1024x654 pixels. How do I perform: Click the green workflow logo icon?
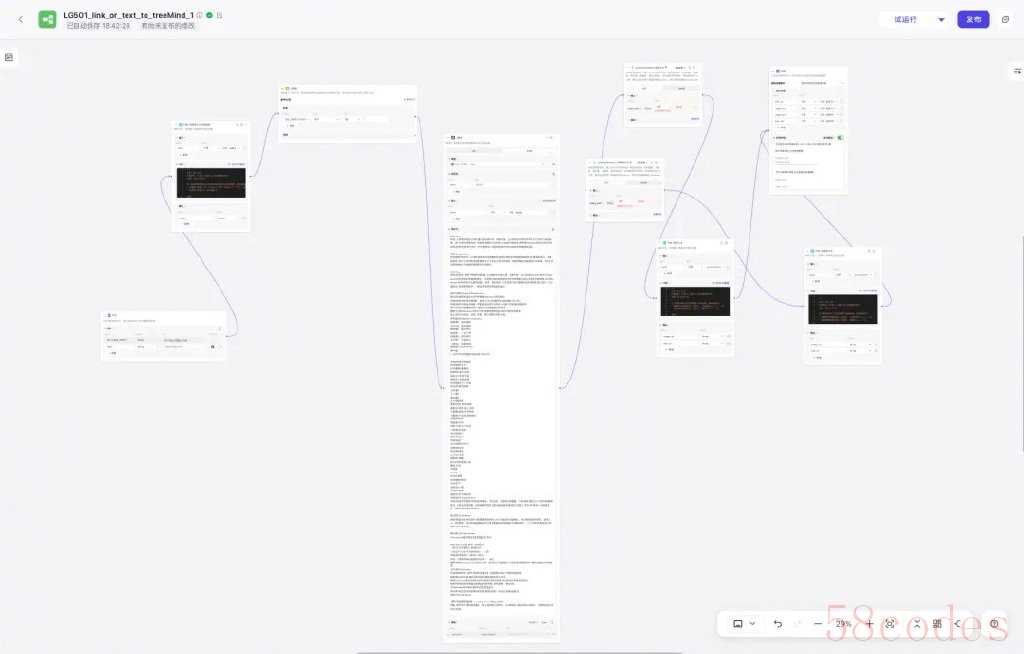(47, 20)
